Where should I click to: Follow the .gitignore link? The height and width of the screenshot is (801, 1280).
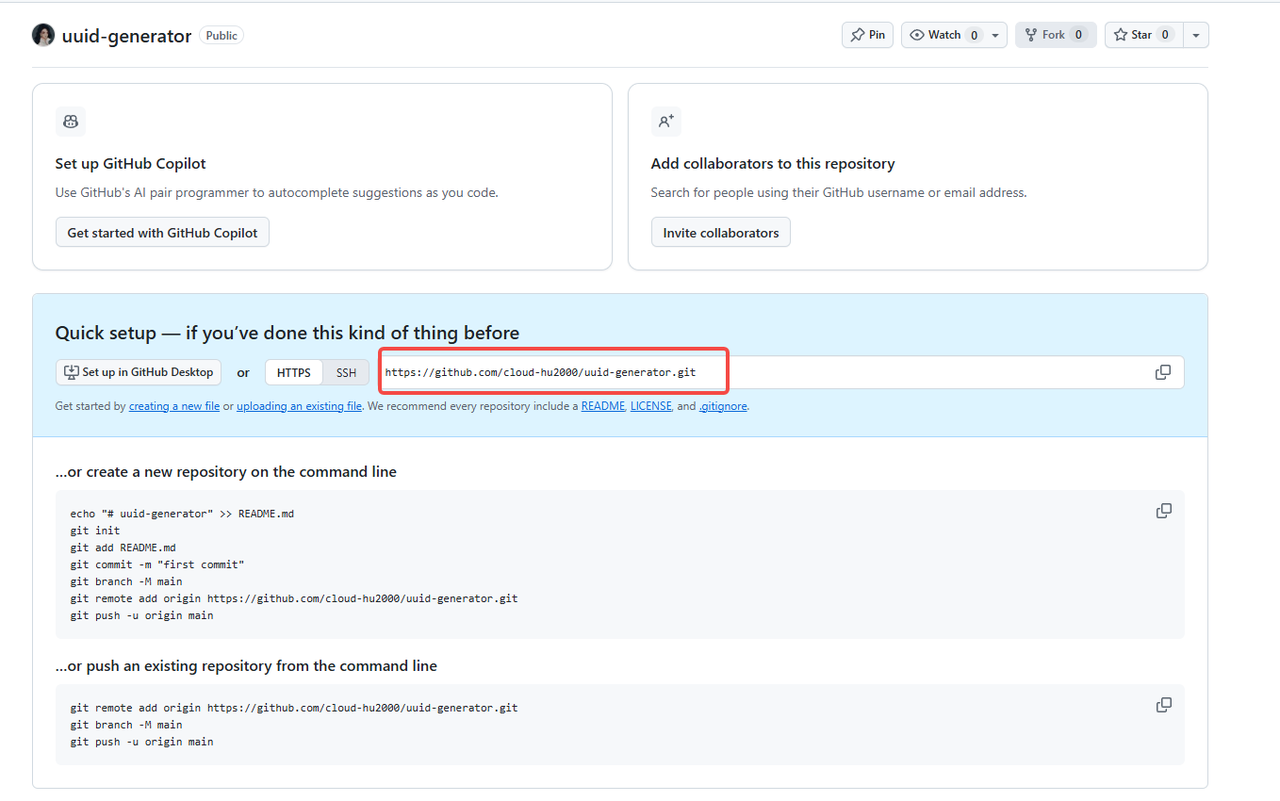coord(723,407)
